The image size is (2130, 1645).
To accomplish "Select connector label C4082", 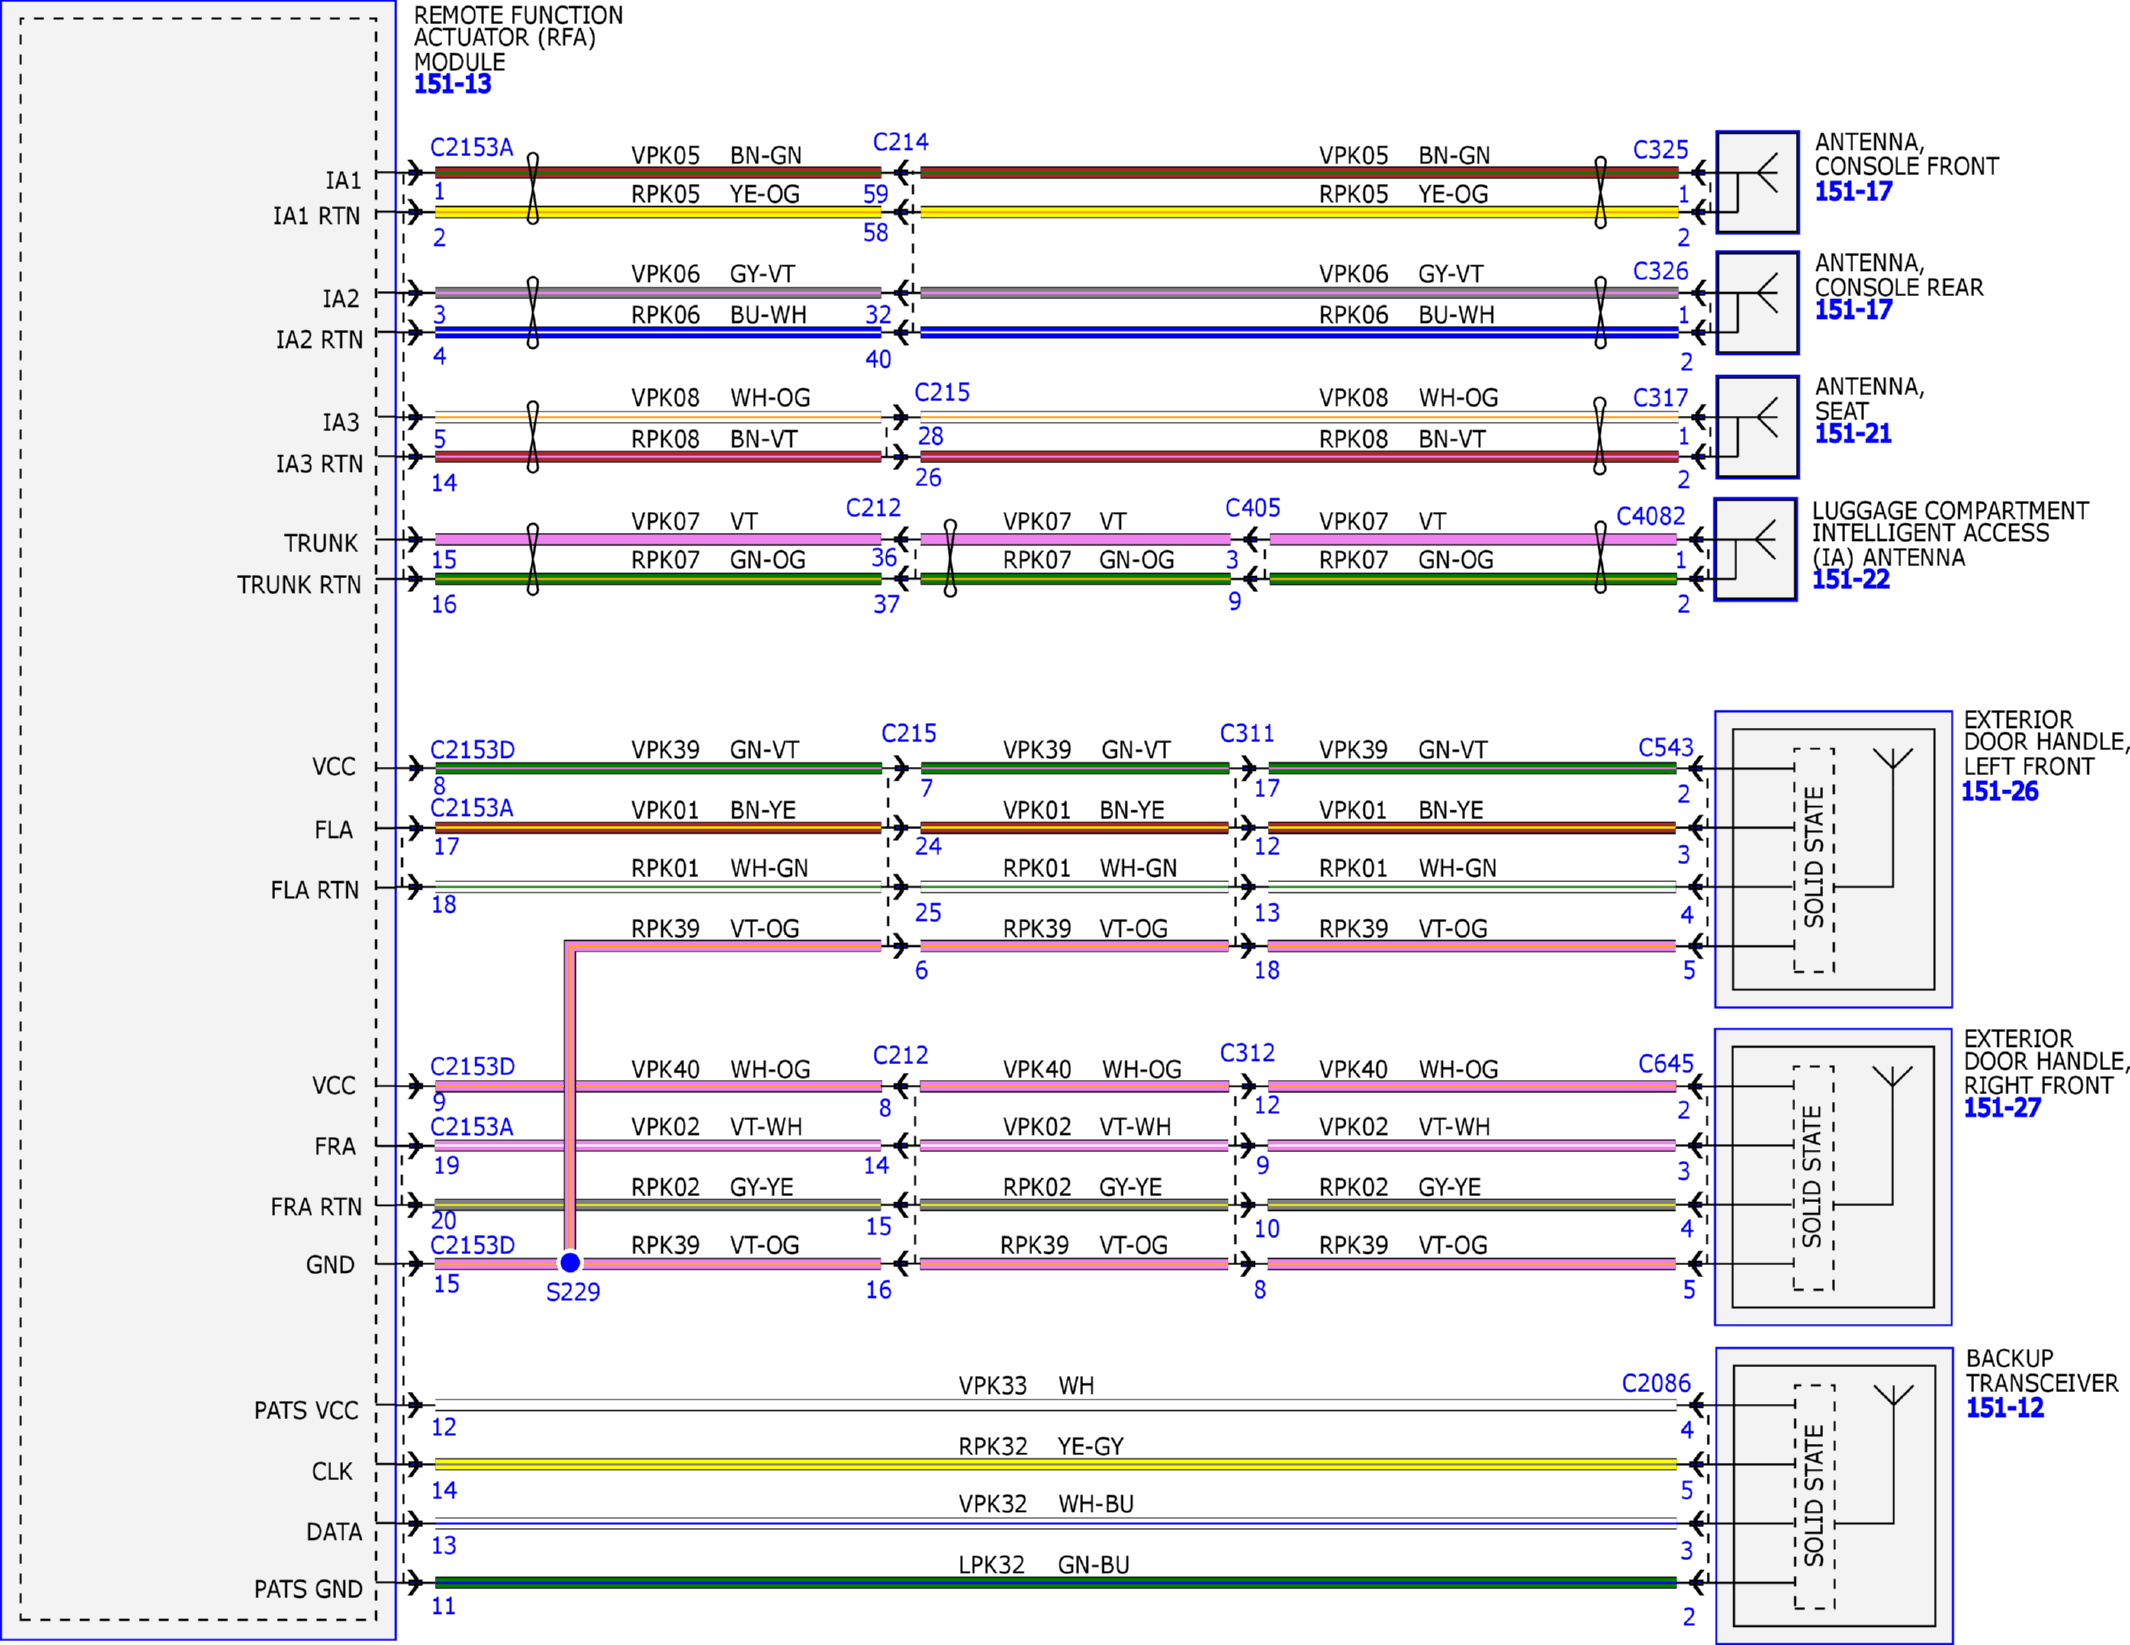I will [x=1651, y=516].
